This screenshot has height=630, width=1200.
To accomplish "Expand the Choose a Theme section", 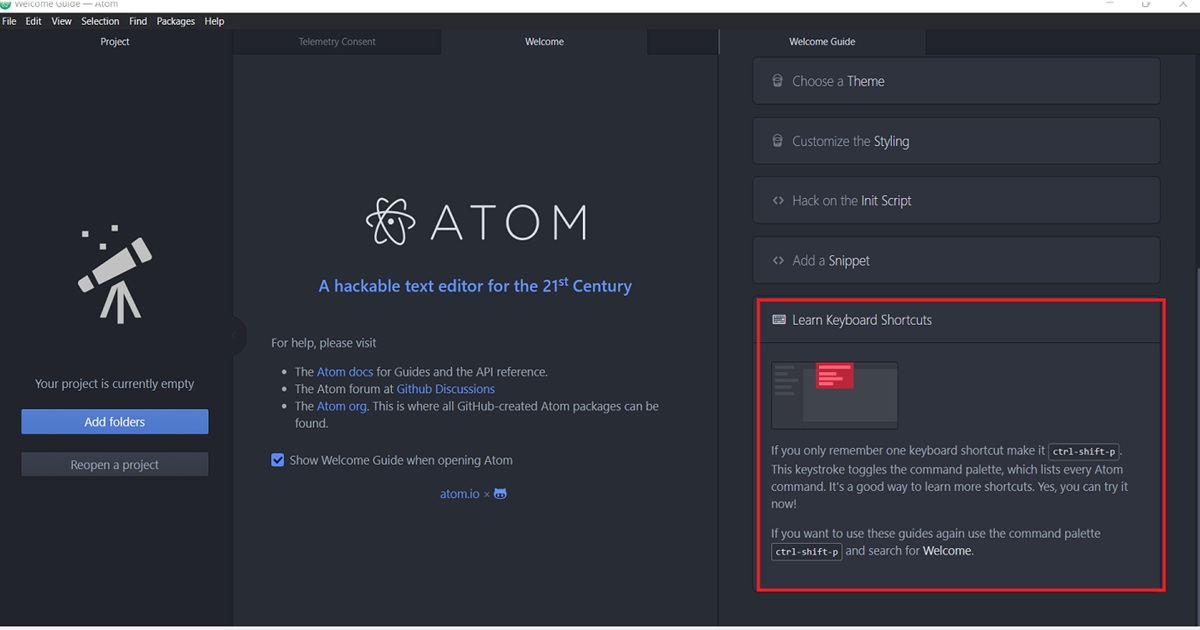I will pos(955,81).
